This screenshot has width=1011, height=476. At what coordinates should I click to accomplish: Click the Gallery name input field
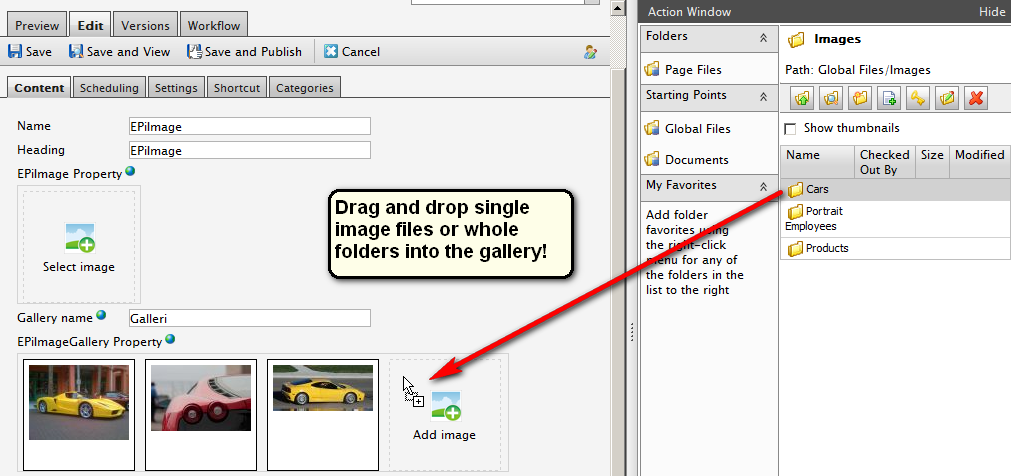[x=249, y=318]
